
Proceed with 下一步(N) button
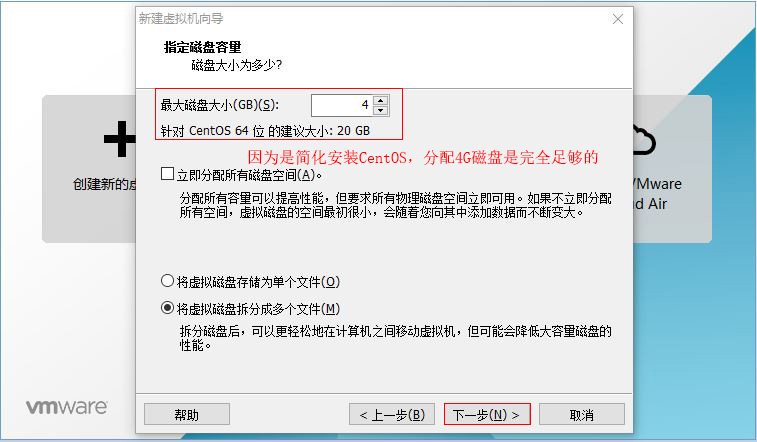coord(487,414)
